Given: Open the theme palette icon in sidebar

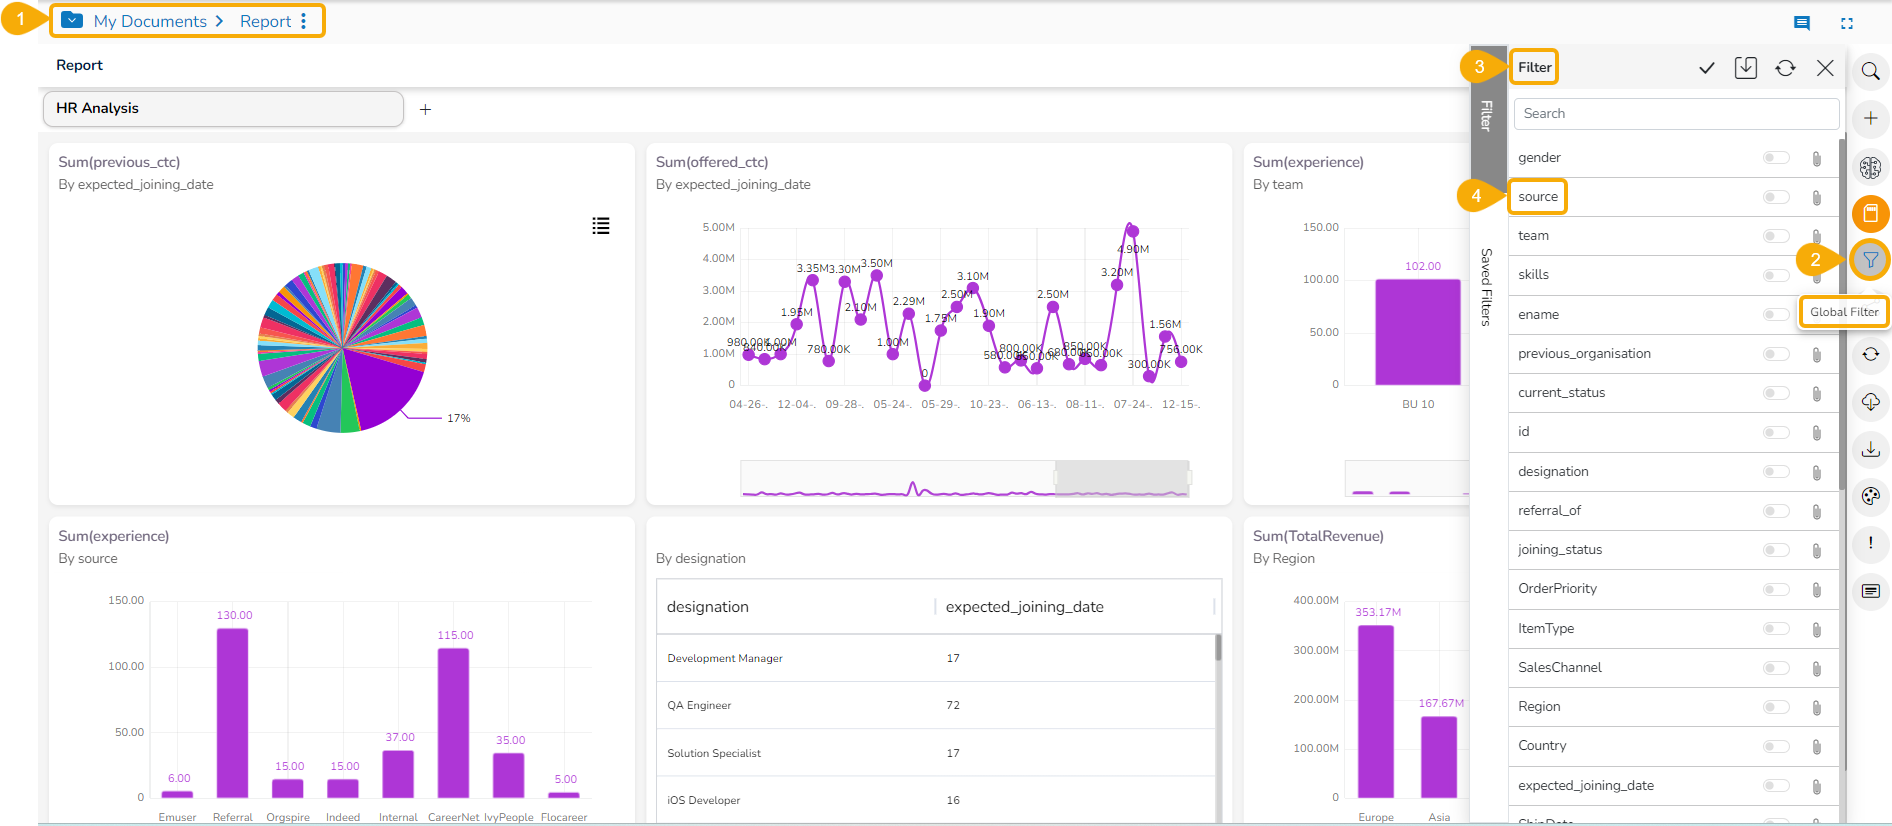Looking at the screenshot, I should (1870, 496).
